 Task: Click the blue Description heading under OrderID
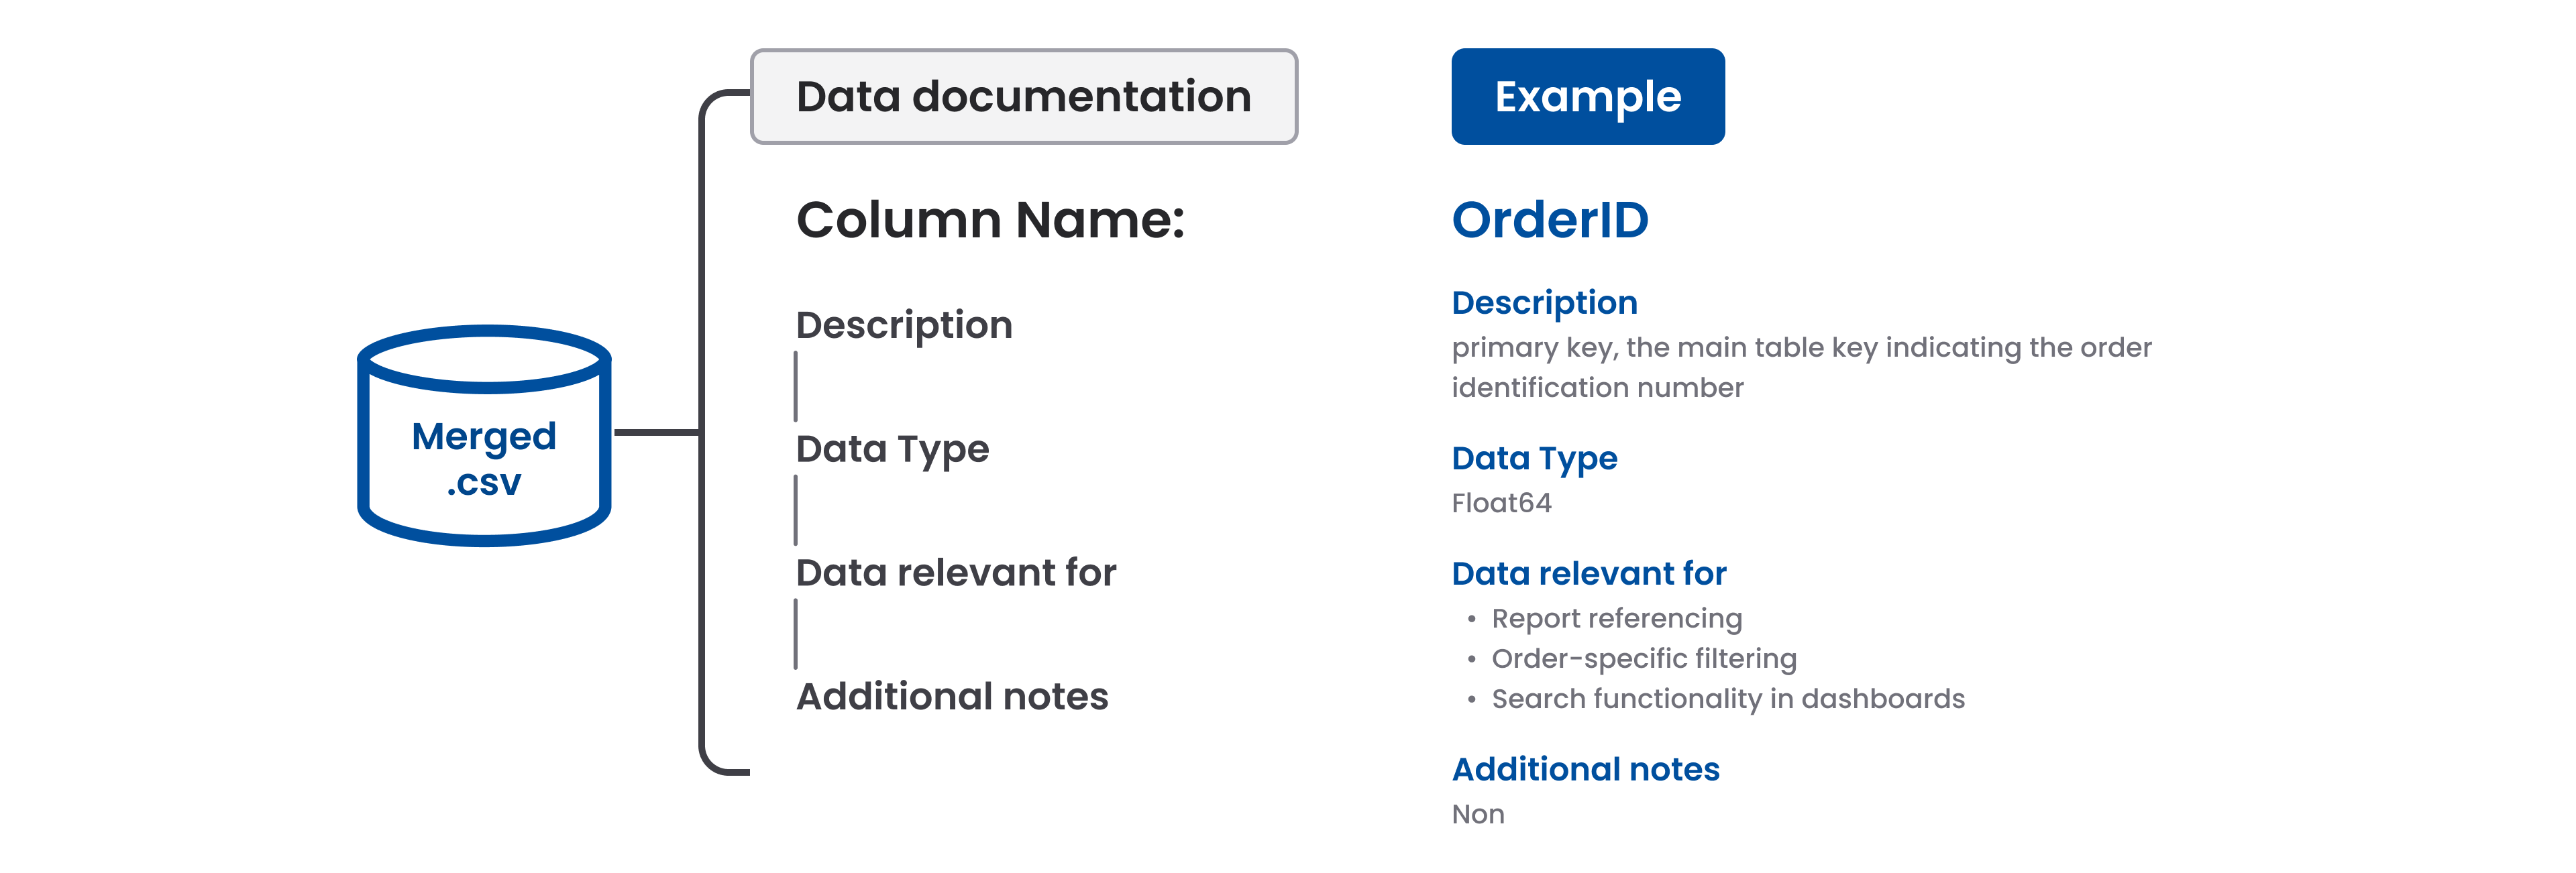(1544, 303)
